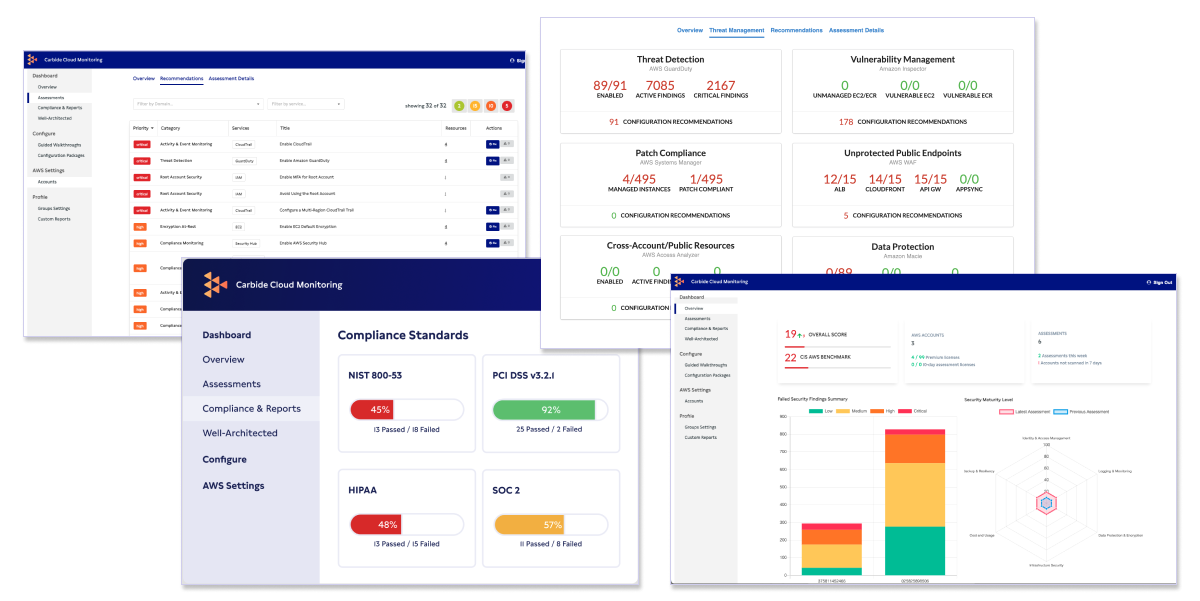Click the Fix icon for Enable Amazon GuardDuty
Viewport: 1200px width, 601px height.
click(492, 160)
